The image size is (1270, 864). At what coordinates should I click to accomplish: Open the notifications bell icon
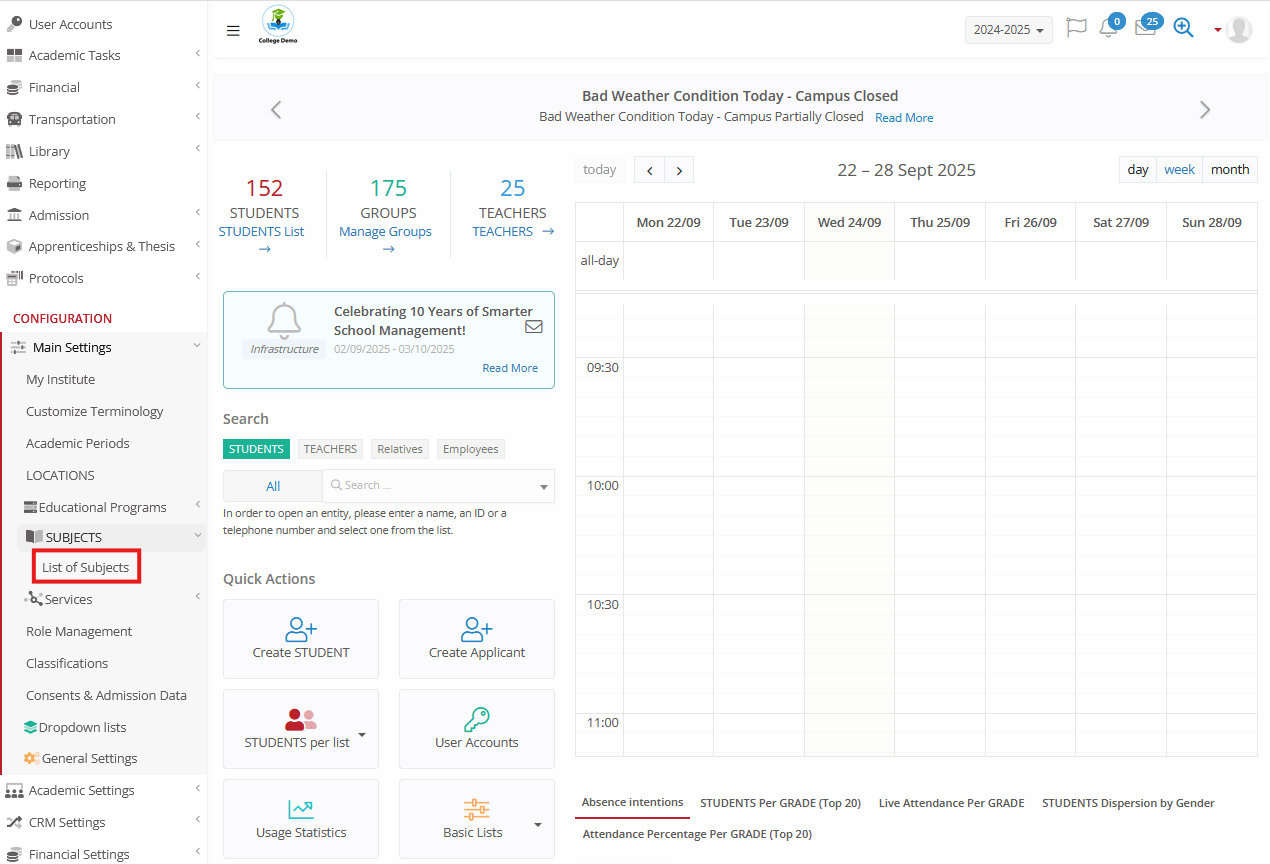[1108, 29]
